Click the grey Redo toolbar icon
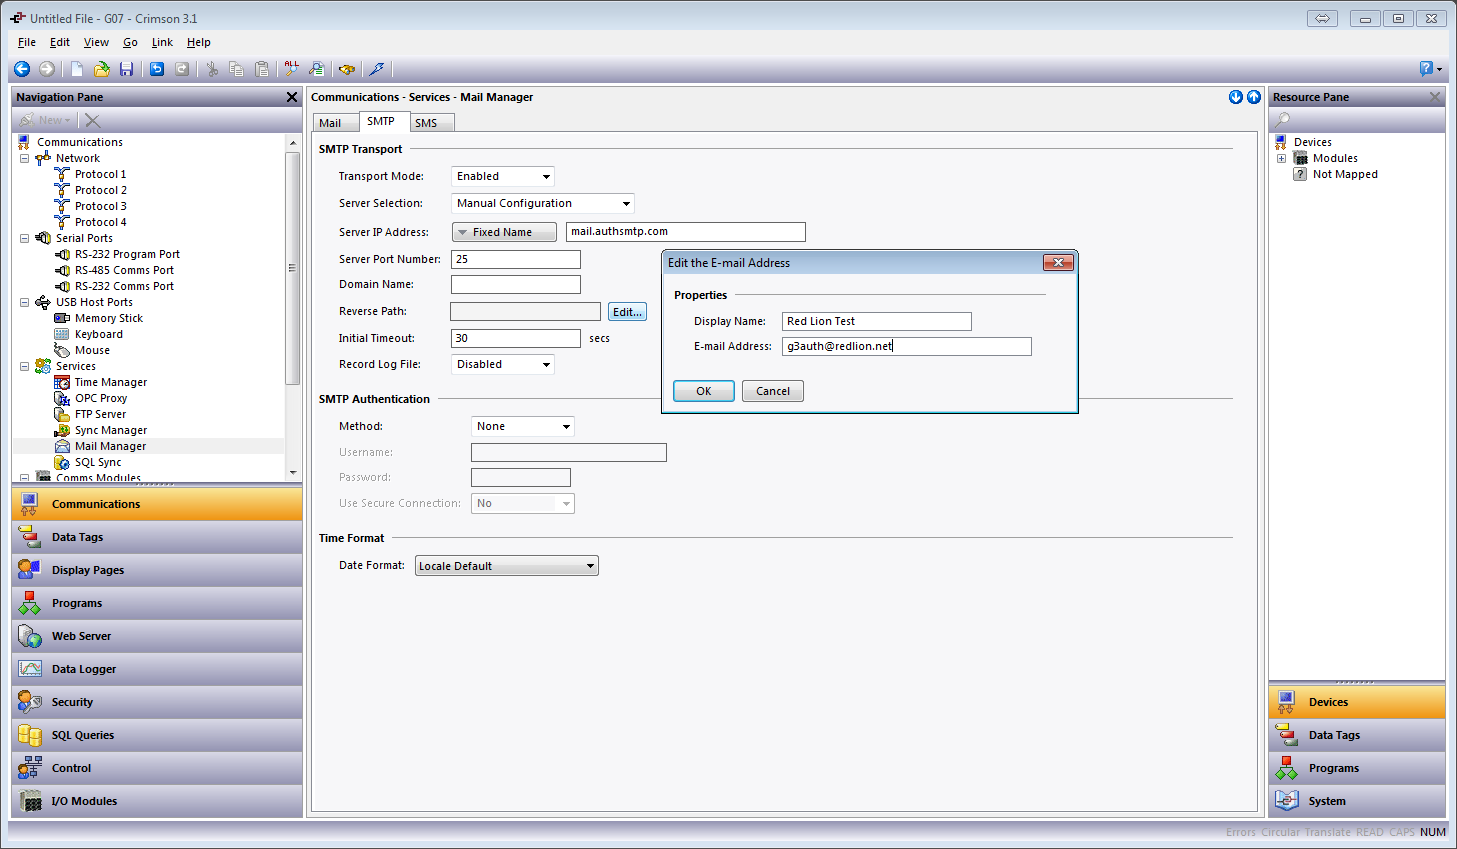This screenshot has height=849, width=1457. (182, 69)
